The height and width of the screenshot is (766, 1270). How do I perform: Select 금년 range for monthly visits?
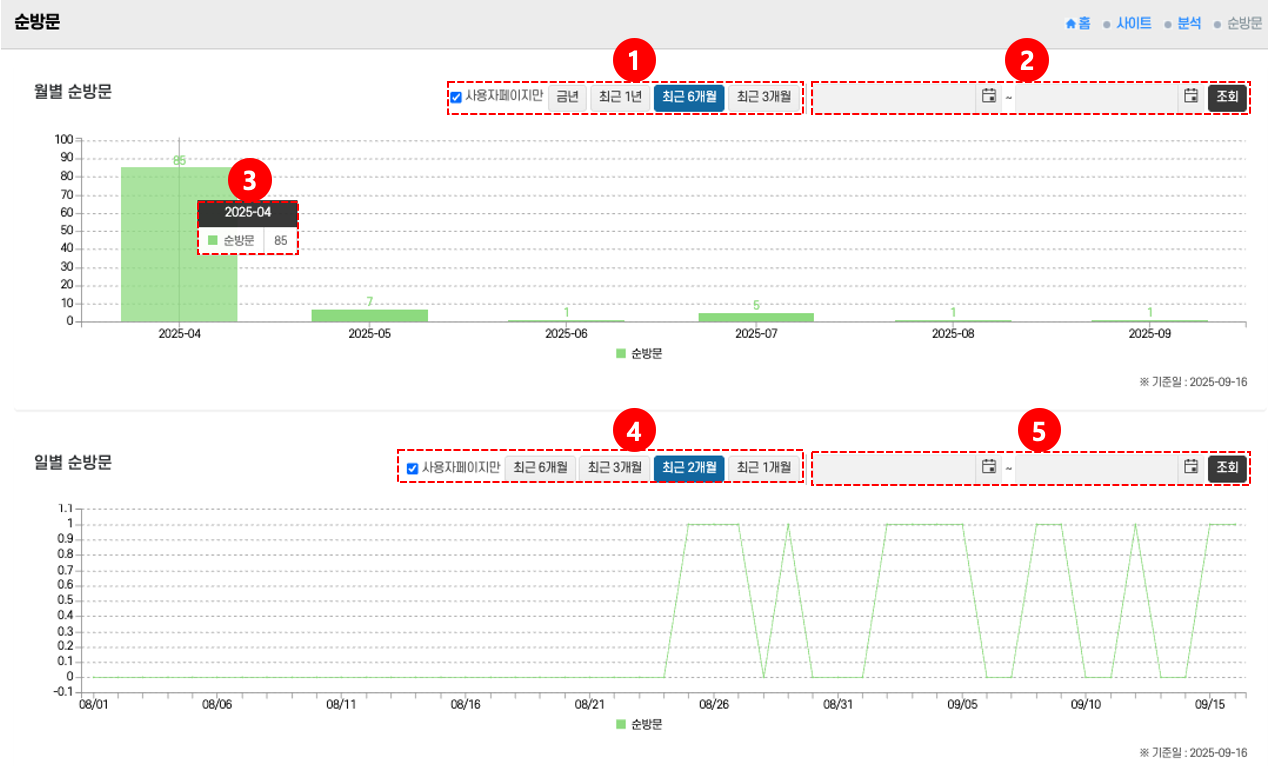(567, 97)
